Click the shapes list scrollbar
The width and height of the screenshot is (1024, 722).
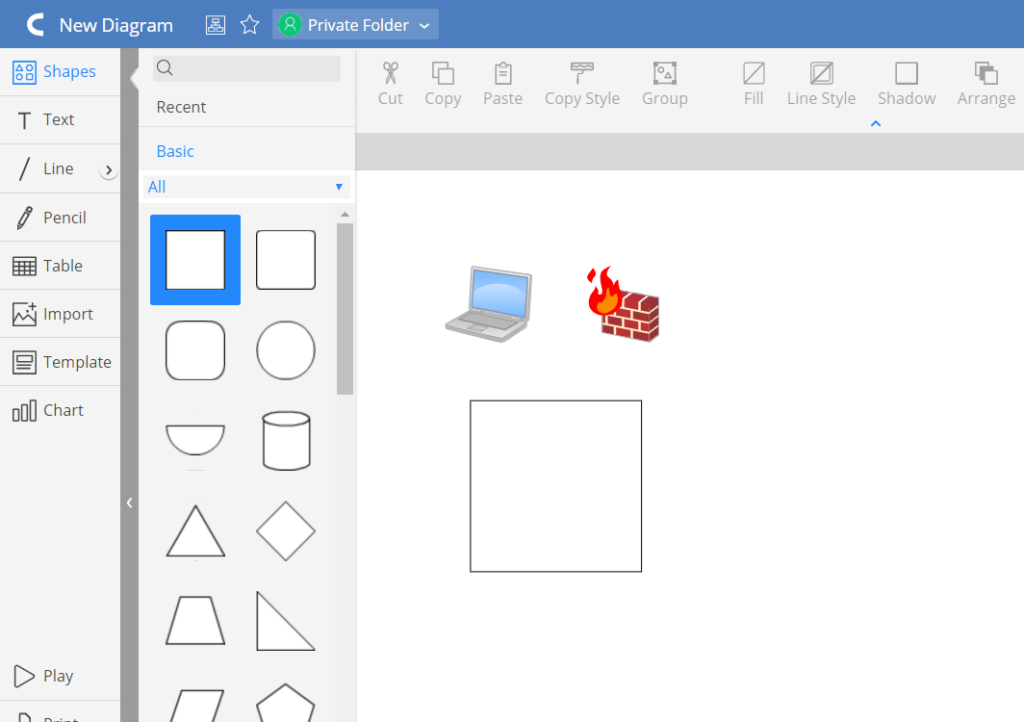pyautogui.click(x=345, y=309)
